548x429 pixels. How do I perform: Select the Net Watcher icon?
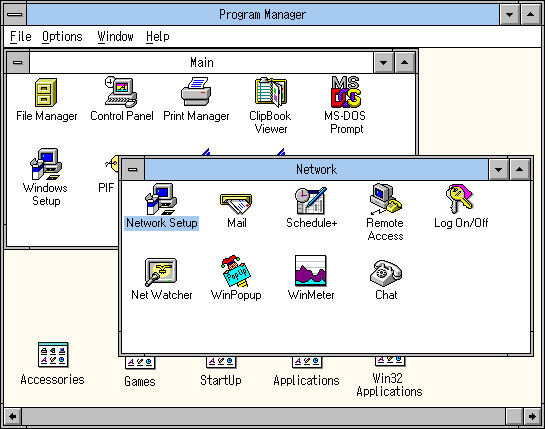click(161, 272)
